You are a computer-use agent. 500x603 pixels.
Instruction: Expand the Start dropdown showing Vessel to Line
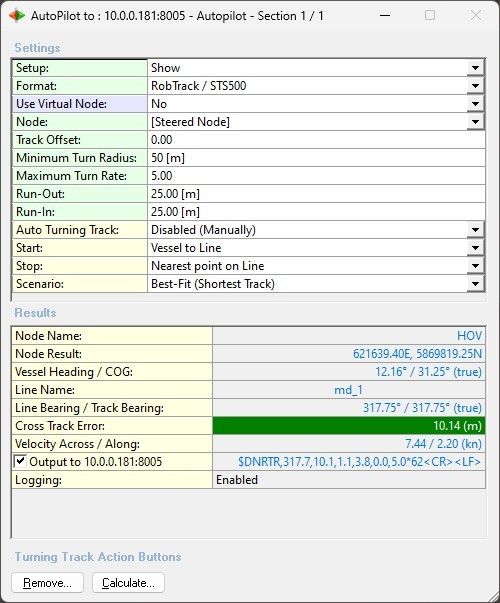coord(475,248)
